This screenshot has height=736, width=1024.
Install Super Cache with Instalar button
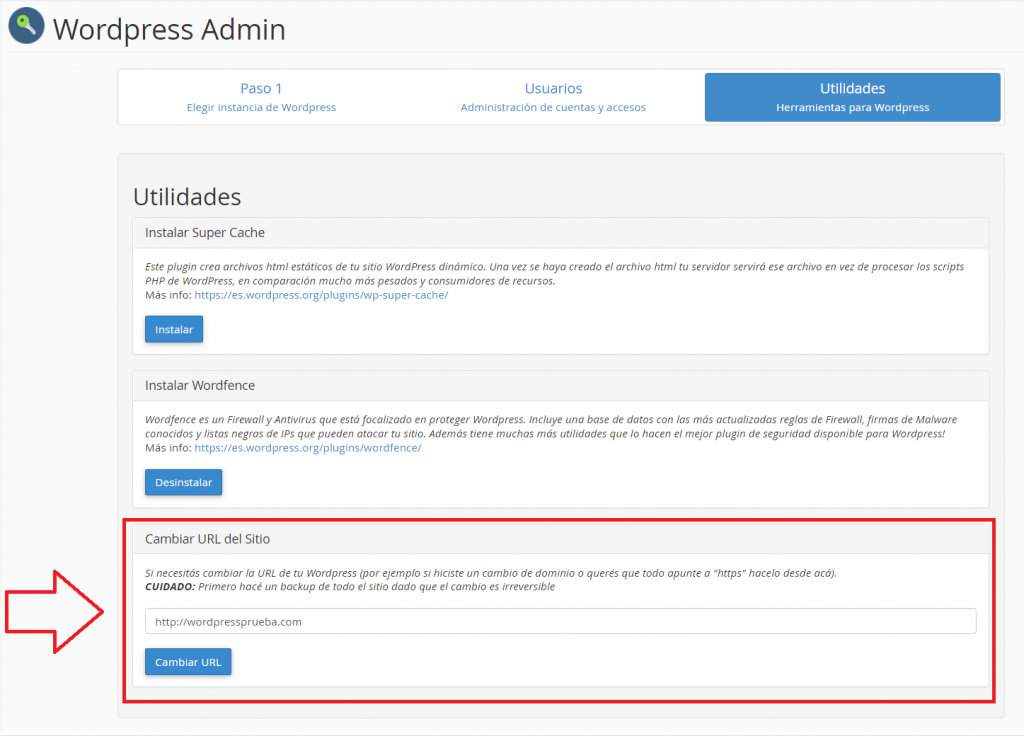coord(174,329)
